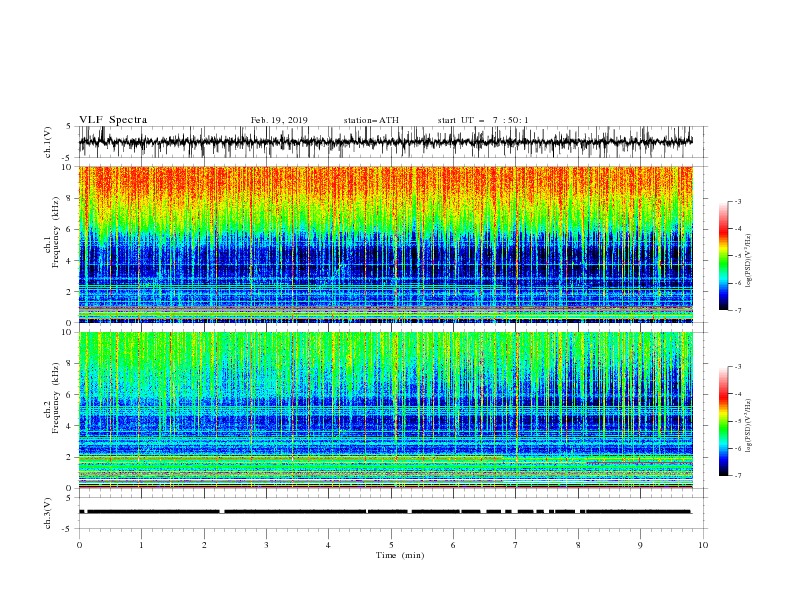
Task: Click the "station=ATH" header text
Action: pos(371,120)
